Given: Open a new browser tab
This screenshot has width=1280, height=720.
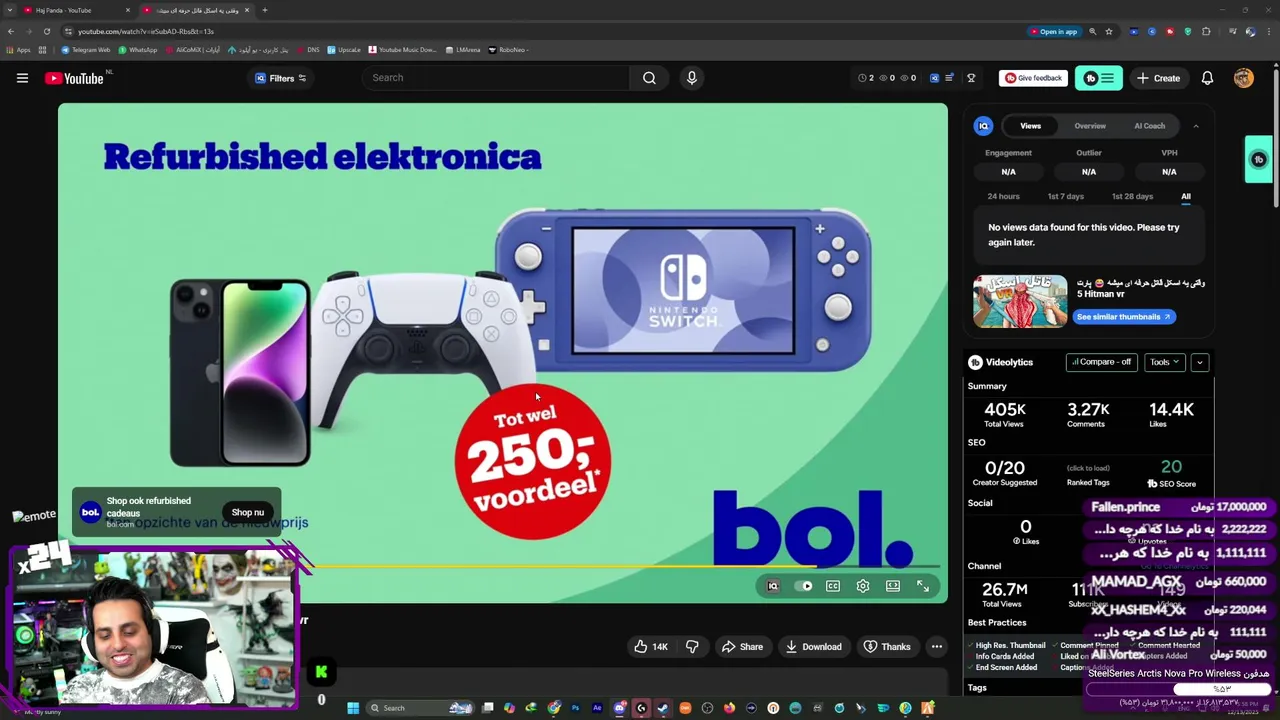Looking at the screenshot, I should [x=264, y=10].
